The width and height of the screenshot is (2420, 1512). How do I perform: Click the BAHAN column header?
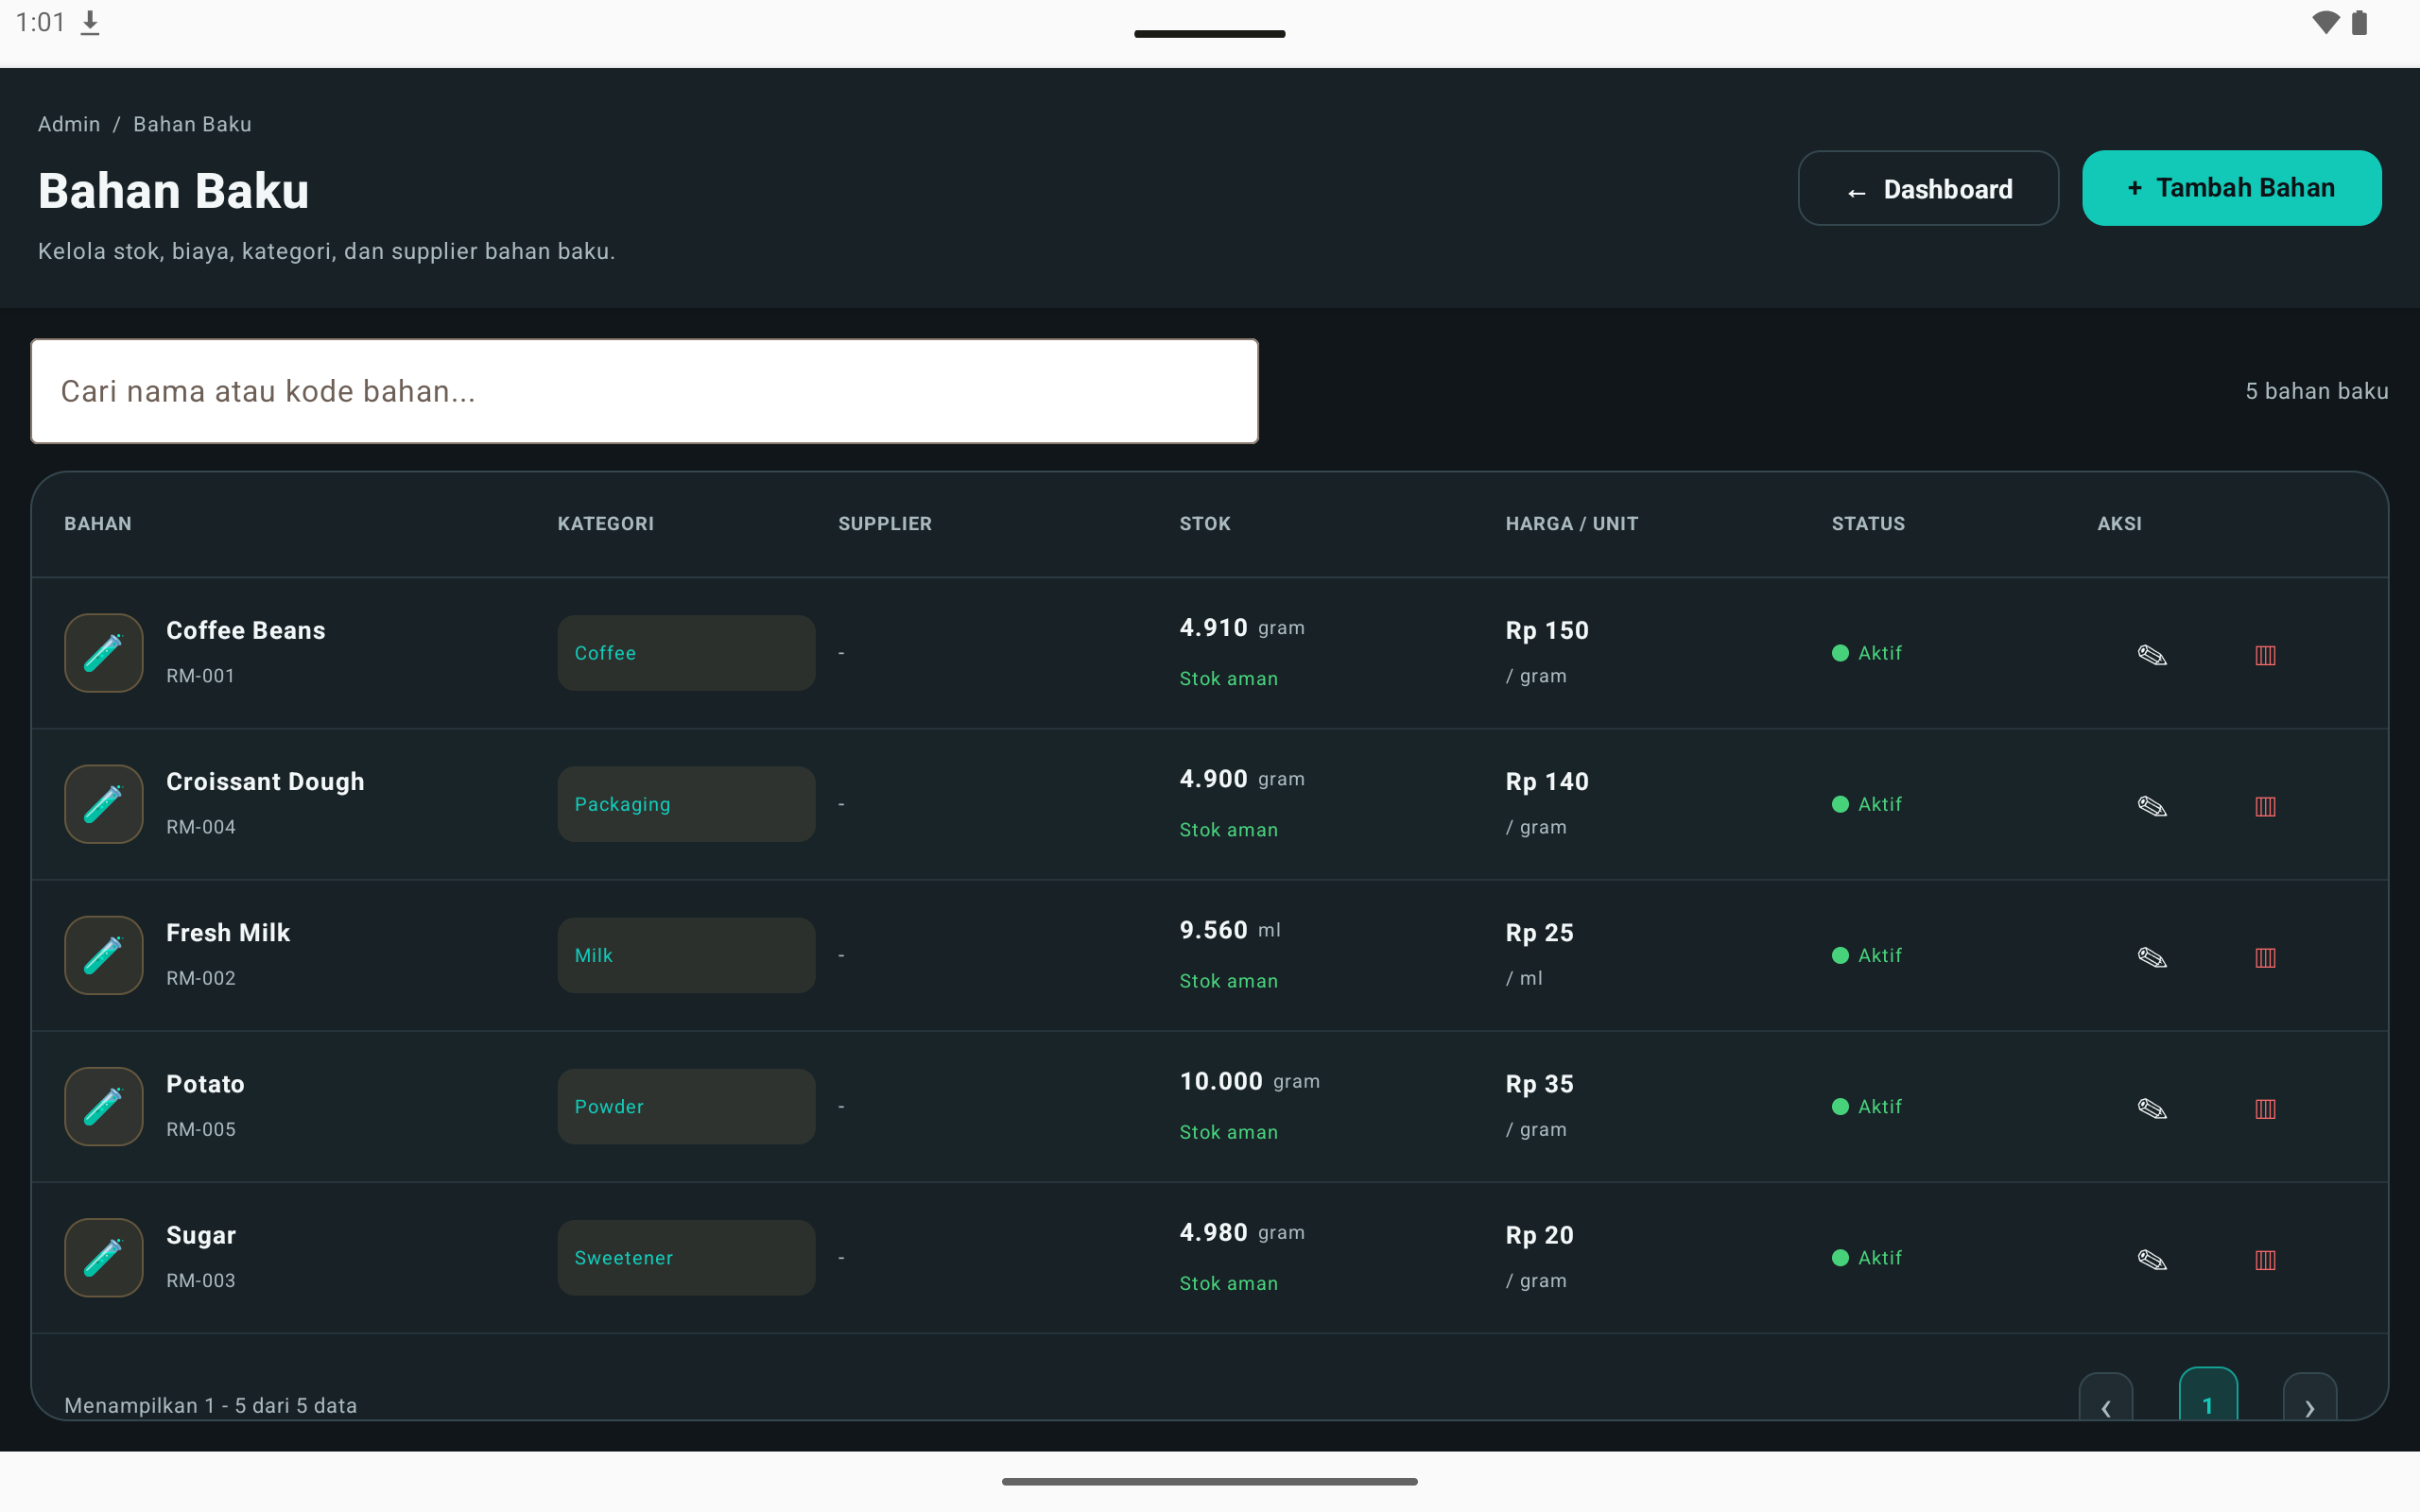tap(98, 524)
